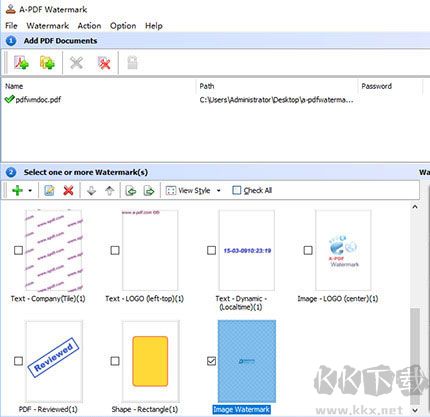
Task: Select the PDF - Reviewed stamp thumbnail
Action: pos(54,361)
